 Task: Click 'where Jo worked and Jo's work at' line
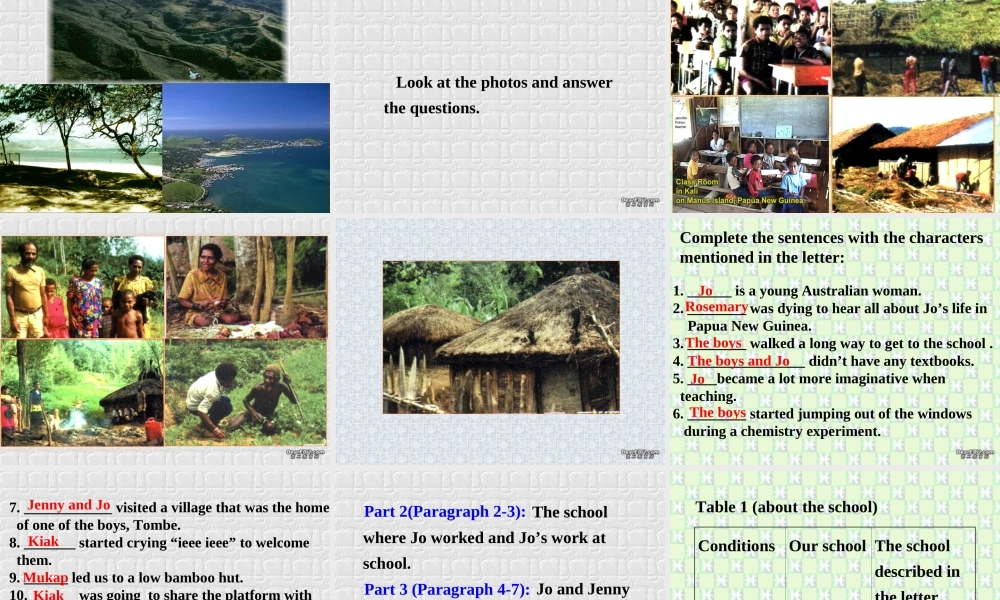pyautogui.click(x=484, y=538)
